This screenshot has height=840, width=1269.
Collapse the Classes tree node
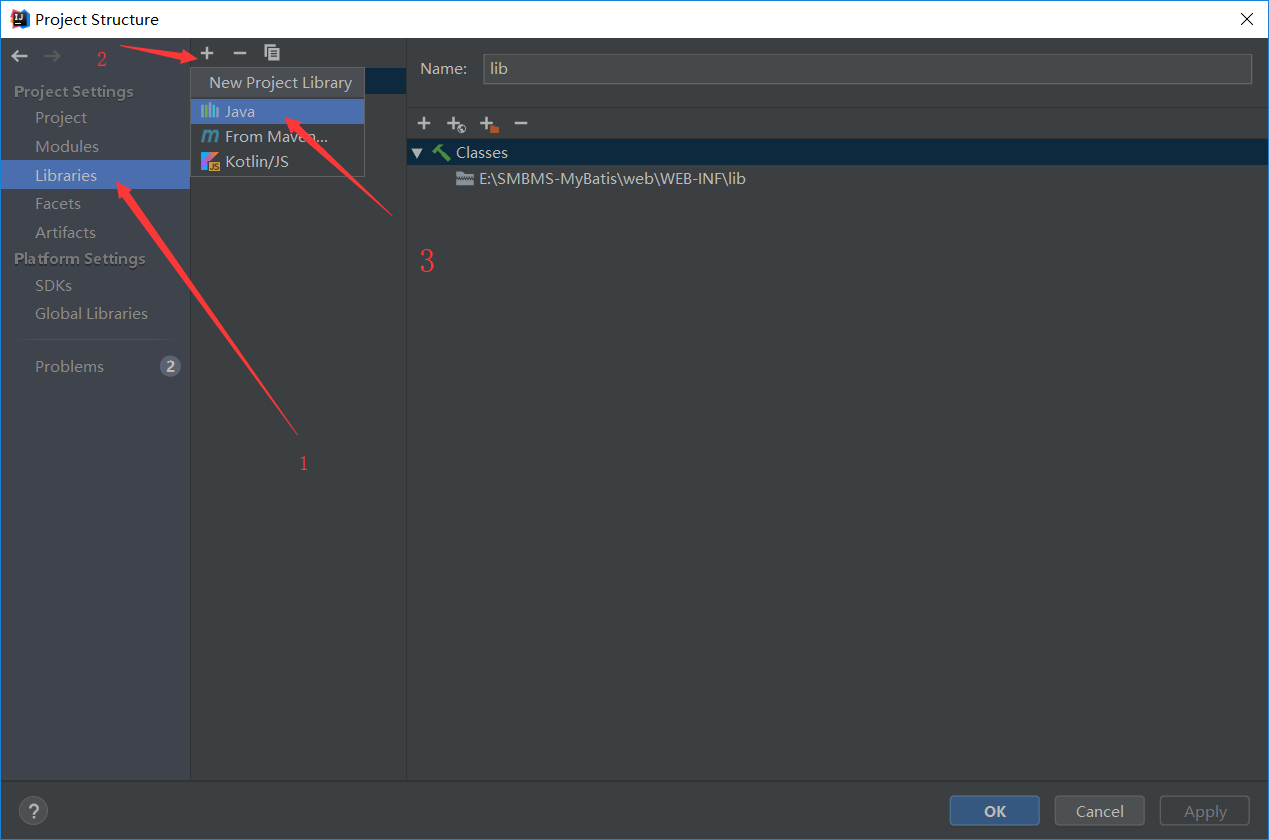pos(417,152)
